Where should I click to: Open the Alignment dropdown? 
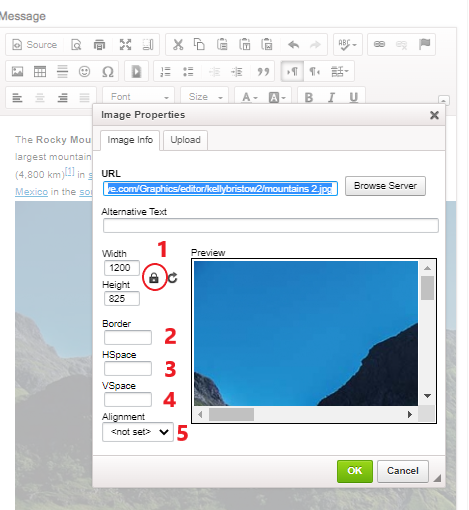(x=138, y=432)
